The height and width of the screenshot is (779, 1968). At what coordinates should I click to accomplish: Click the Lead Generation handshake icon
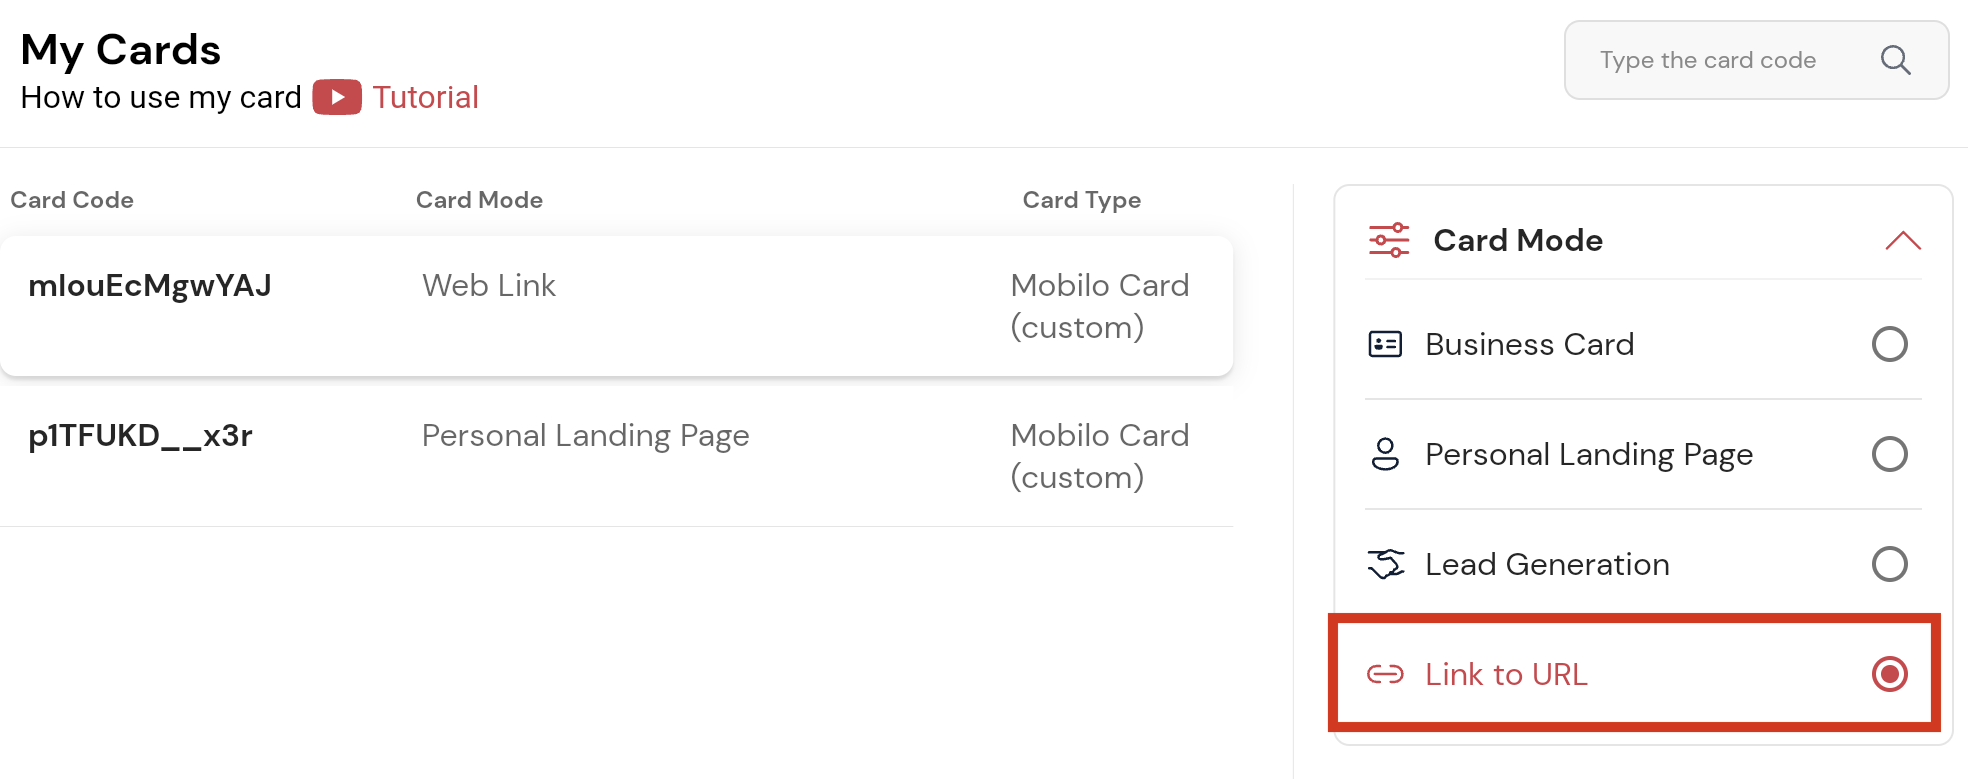(1386, 564)
